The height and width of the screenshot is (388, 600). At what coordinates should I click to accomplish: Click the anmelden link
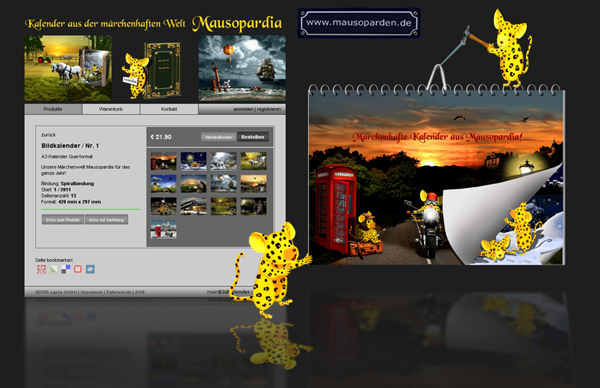point(244,109)
